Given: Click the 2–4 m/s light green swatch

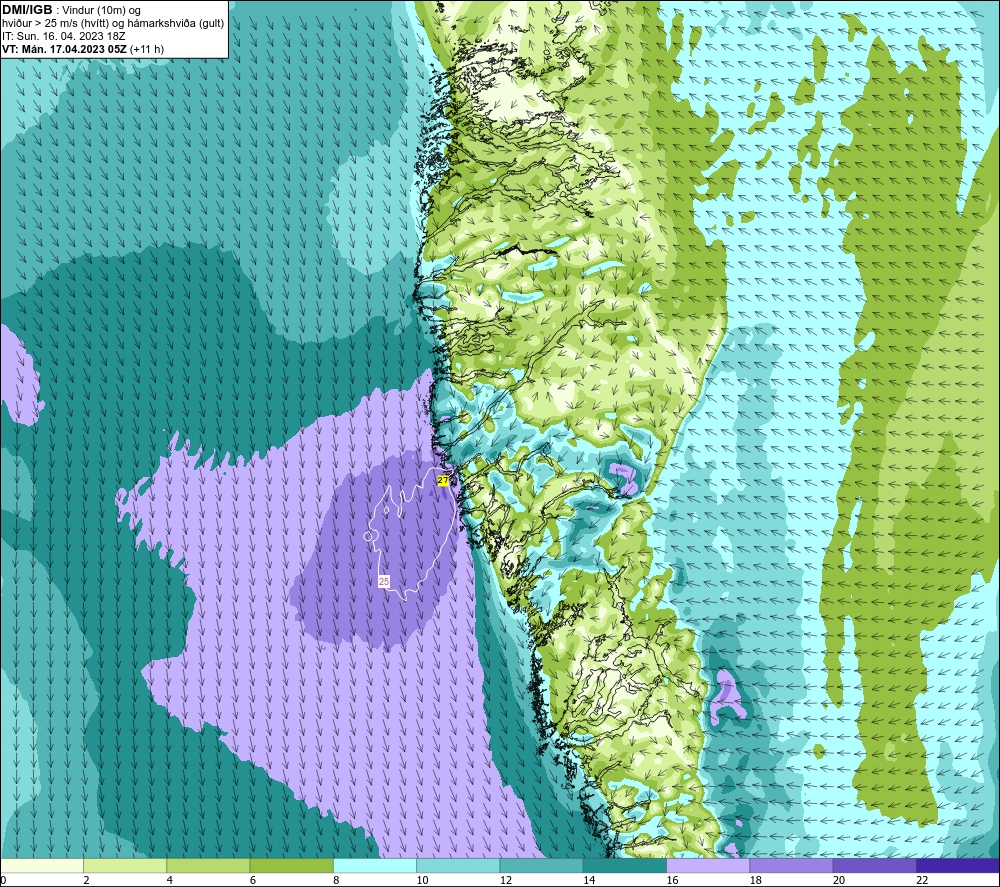Looking at the screenshot, I should 125,865.
